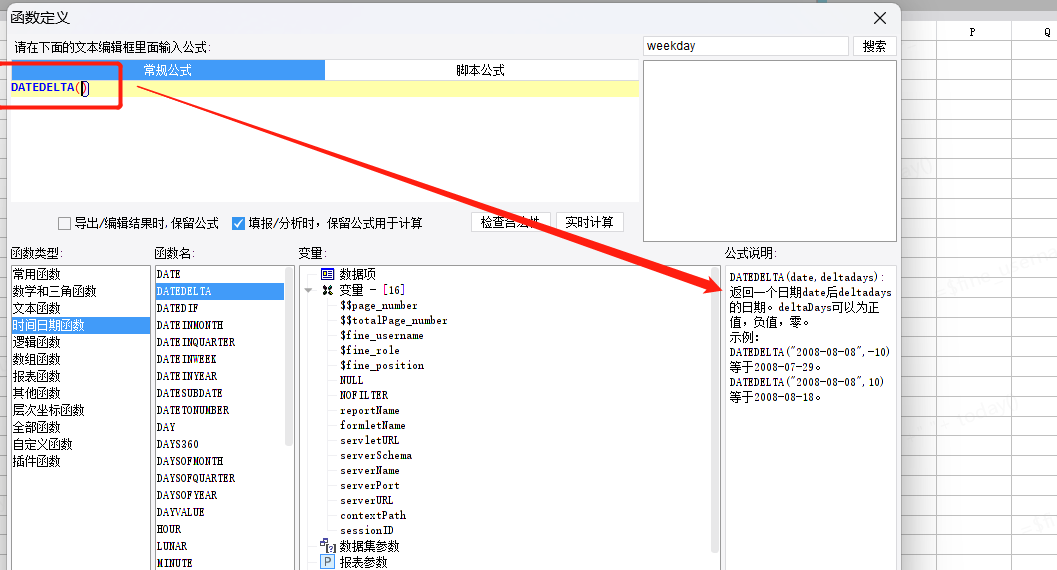The image size is (1057, 570).
Task: Collapse the 变量 - [16] tree node
Action: (308, 290)
